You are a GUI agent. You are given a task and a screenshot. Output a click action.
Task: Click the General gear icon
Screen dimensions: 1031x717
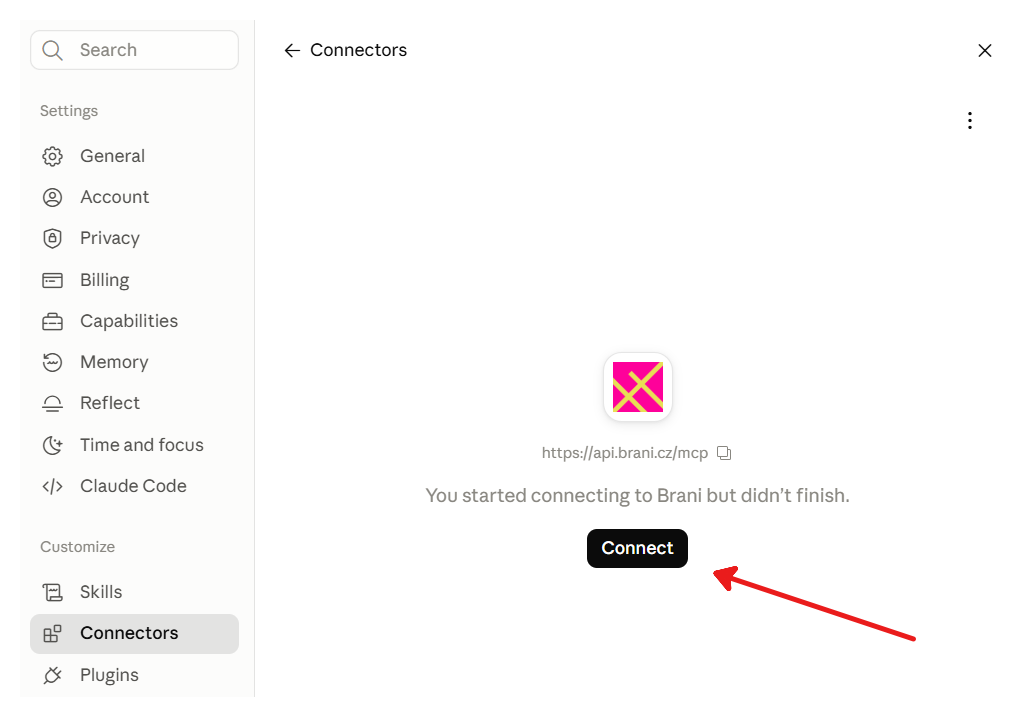tap(53, 157)
